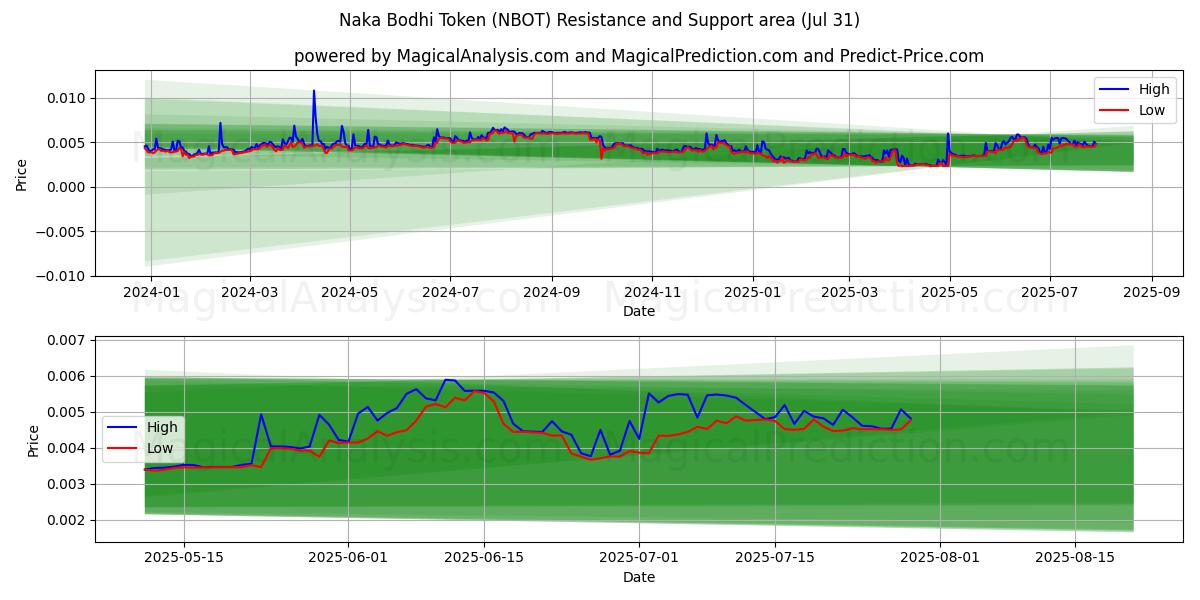Click the blue High line swatch in bottom legend
Viewport: 1200px width, 600px height.
[122, 427]
